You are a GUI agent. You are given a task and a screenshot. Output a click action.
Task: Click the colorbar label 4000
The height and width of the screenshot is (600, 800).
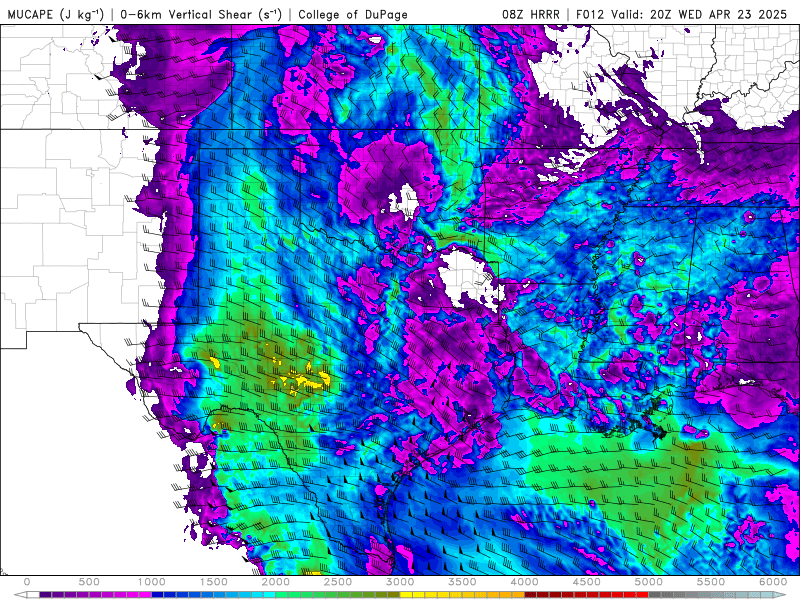pyautogui.click(x=525, y=582)
